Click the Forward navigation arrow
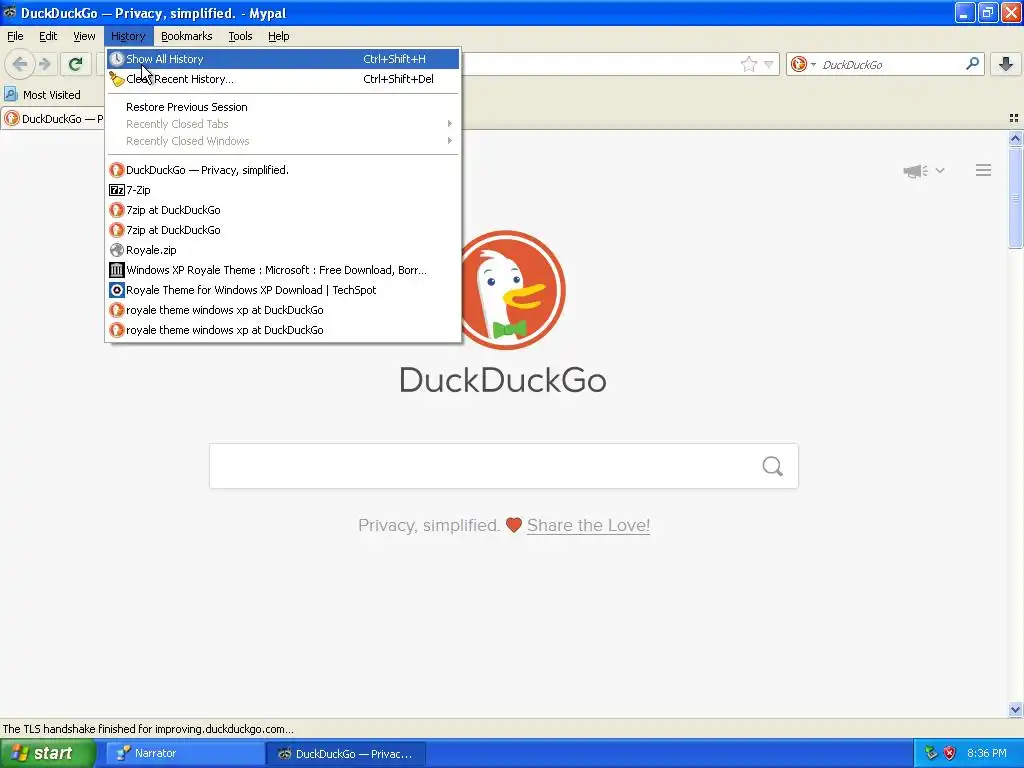 [x=44, y=64]
